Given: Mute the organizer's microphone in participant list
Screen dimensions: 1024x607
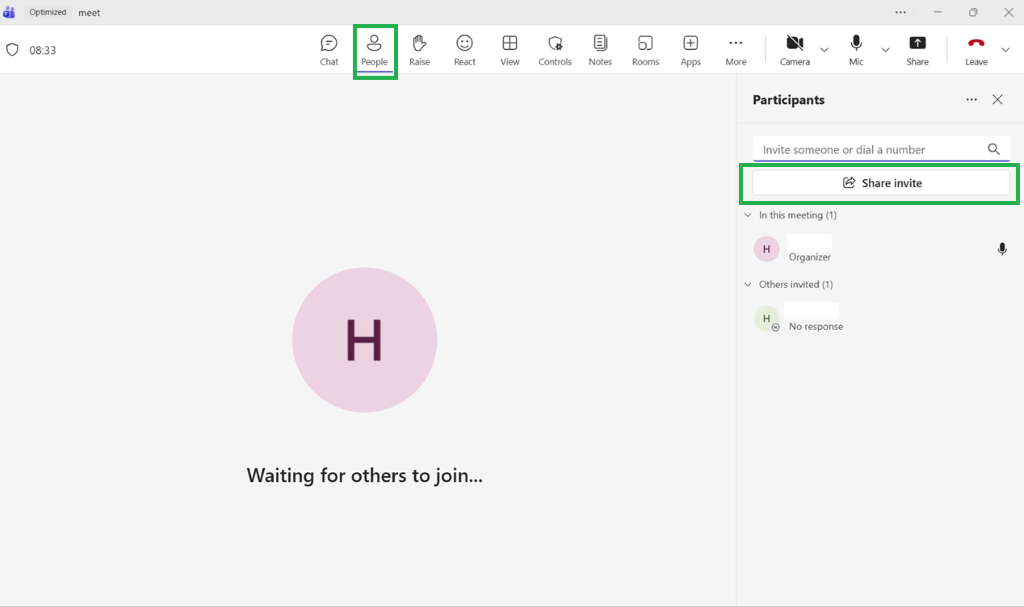Looking at the screenshot, I should (x=1002, y=249).
